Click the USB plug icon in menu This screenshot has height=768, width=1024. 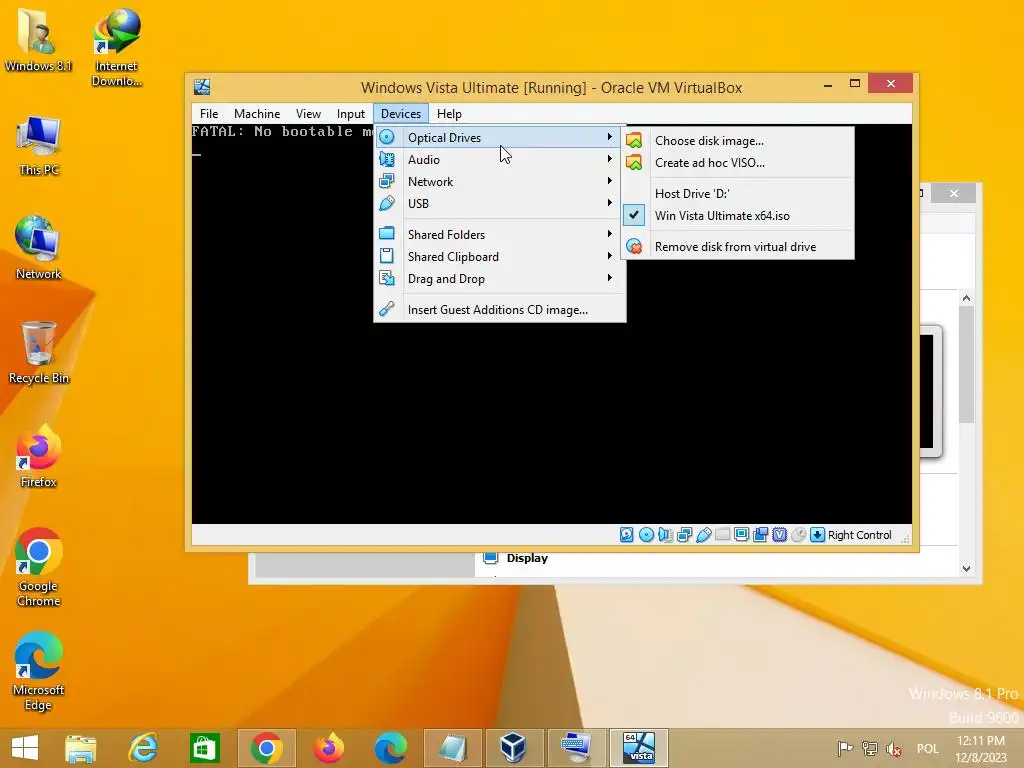tap(387, 203)
